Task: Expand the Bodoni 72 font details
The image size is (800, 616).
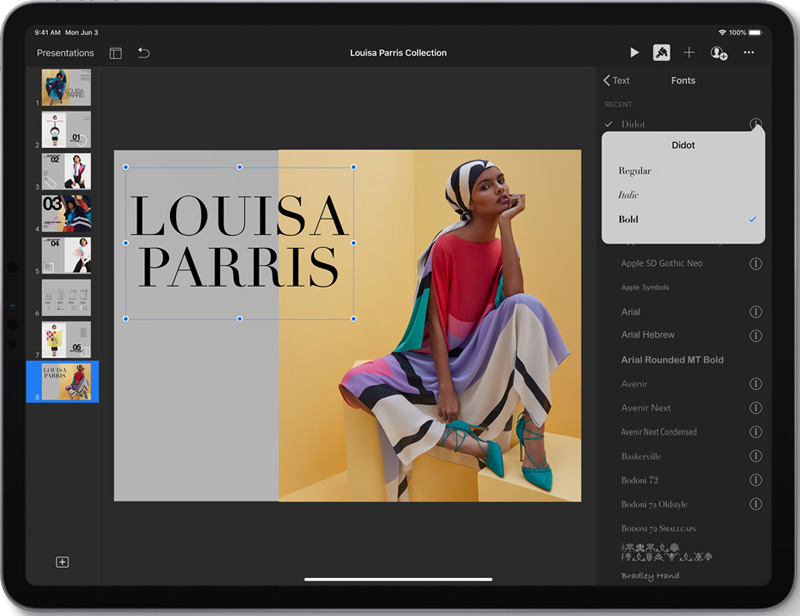Action: click(x=755, y=480)
